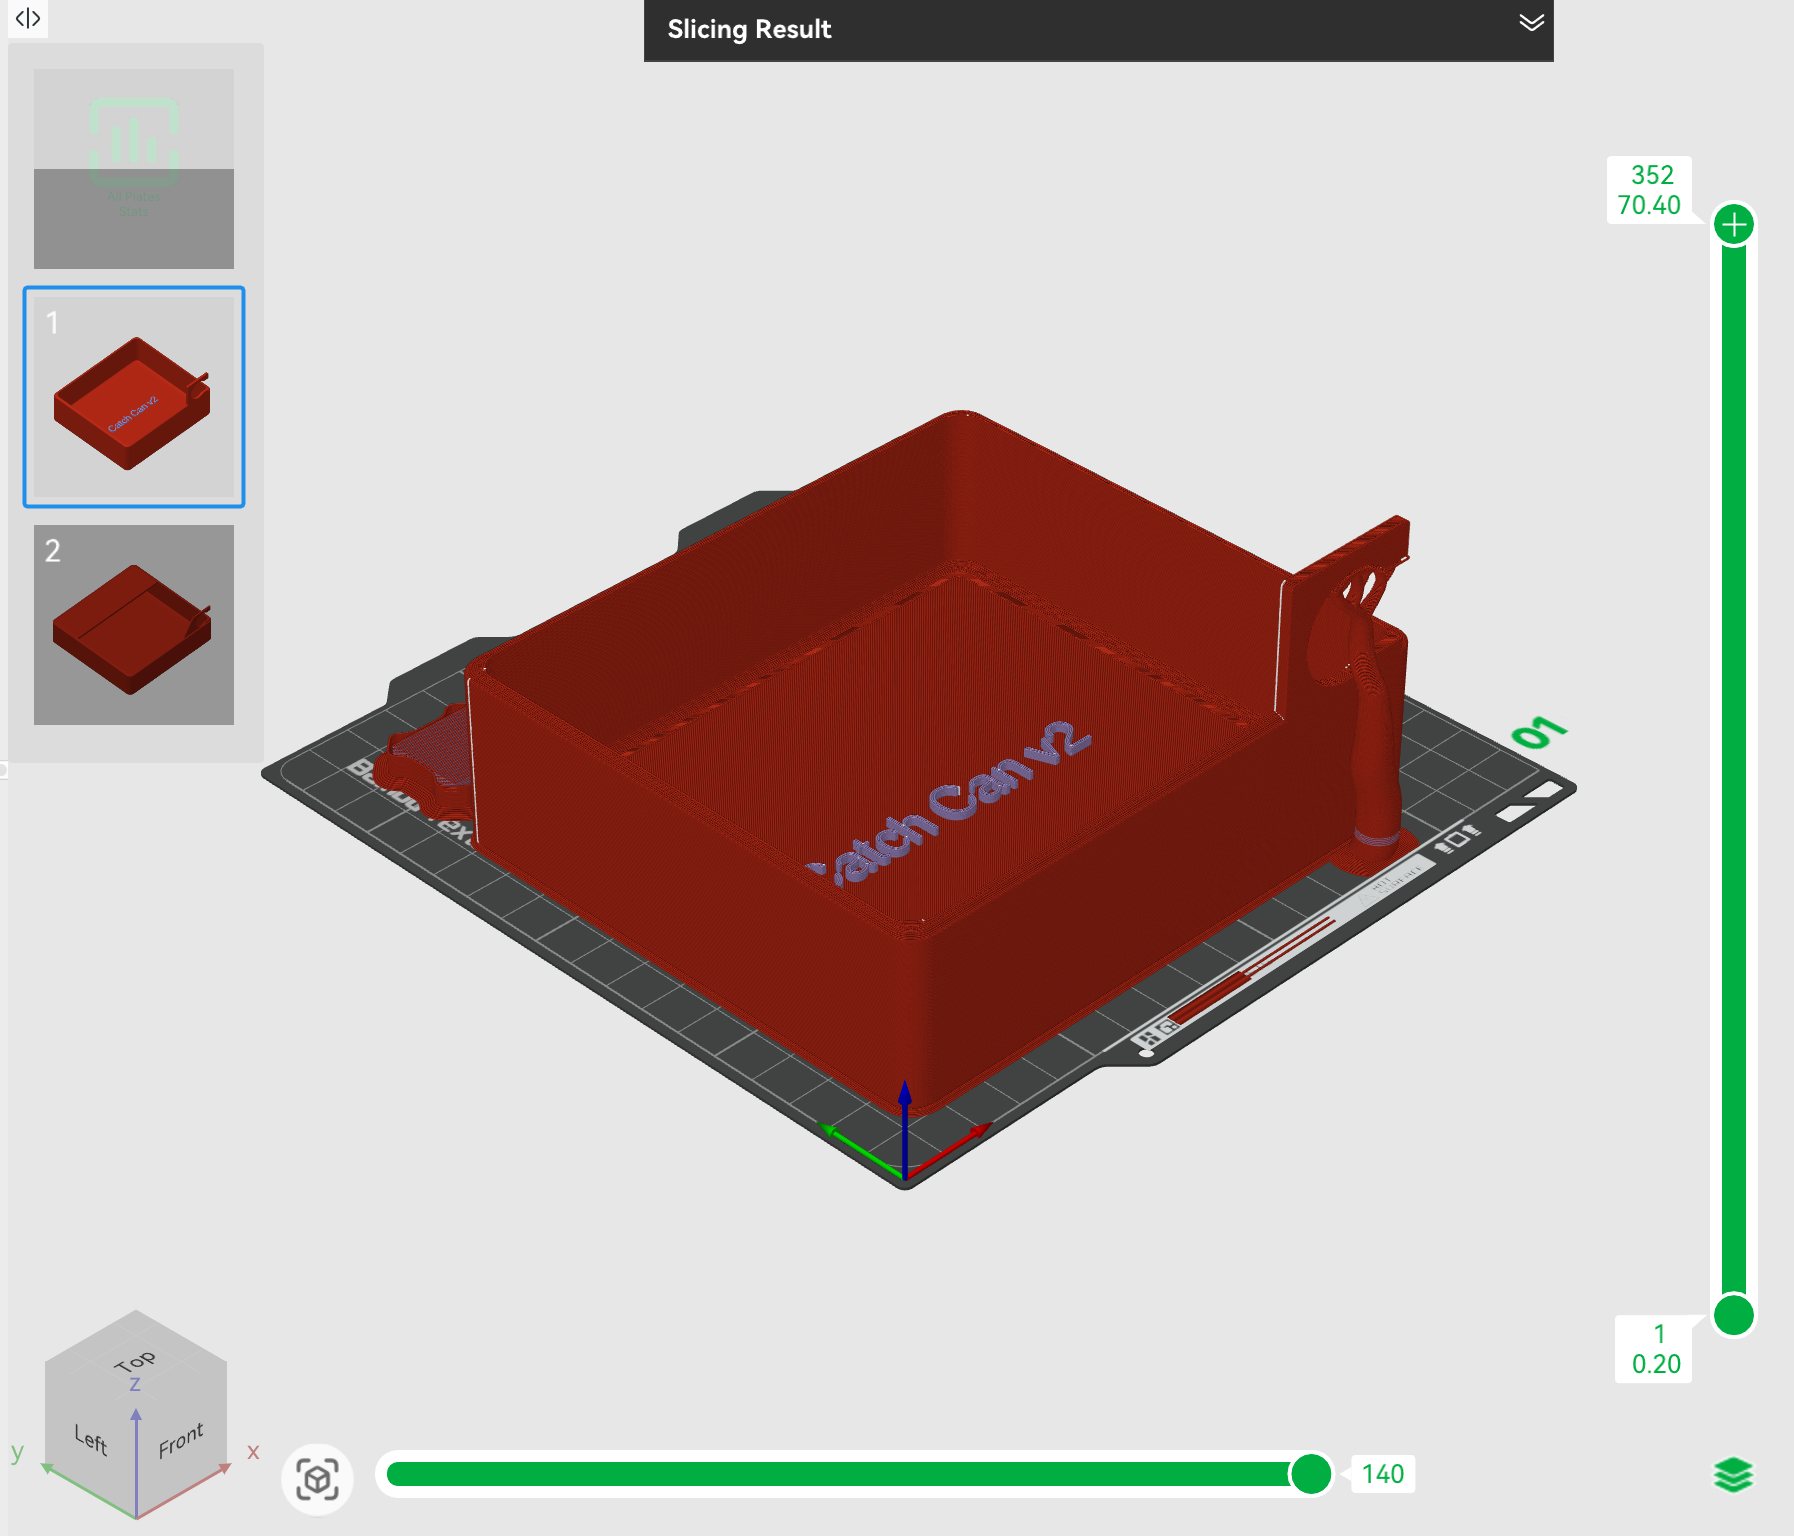This screenshot has width=1794, height=1536.
Task: Click the Slicing Result title text
Action: coord(749,29)
